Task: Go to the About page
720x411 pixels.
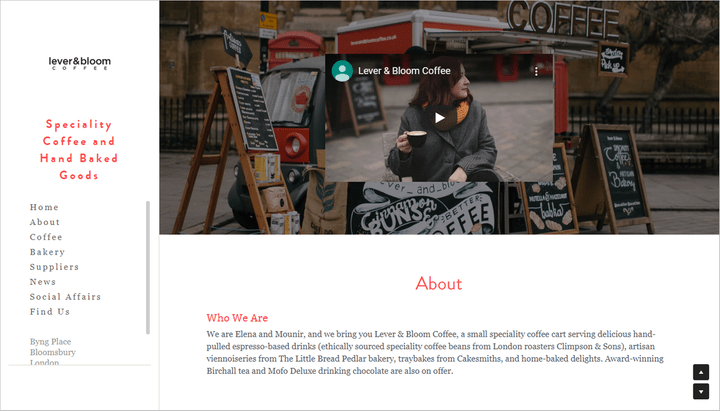Action: pyautogui.click(x=45, y=222)
